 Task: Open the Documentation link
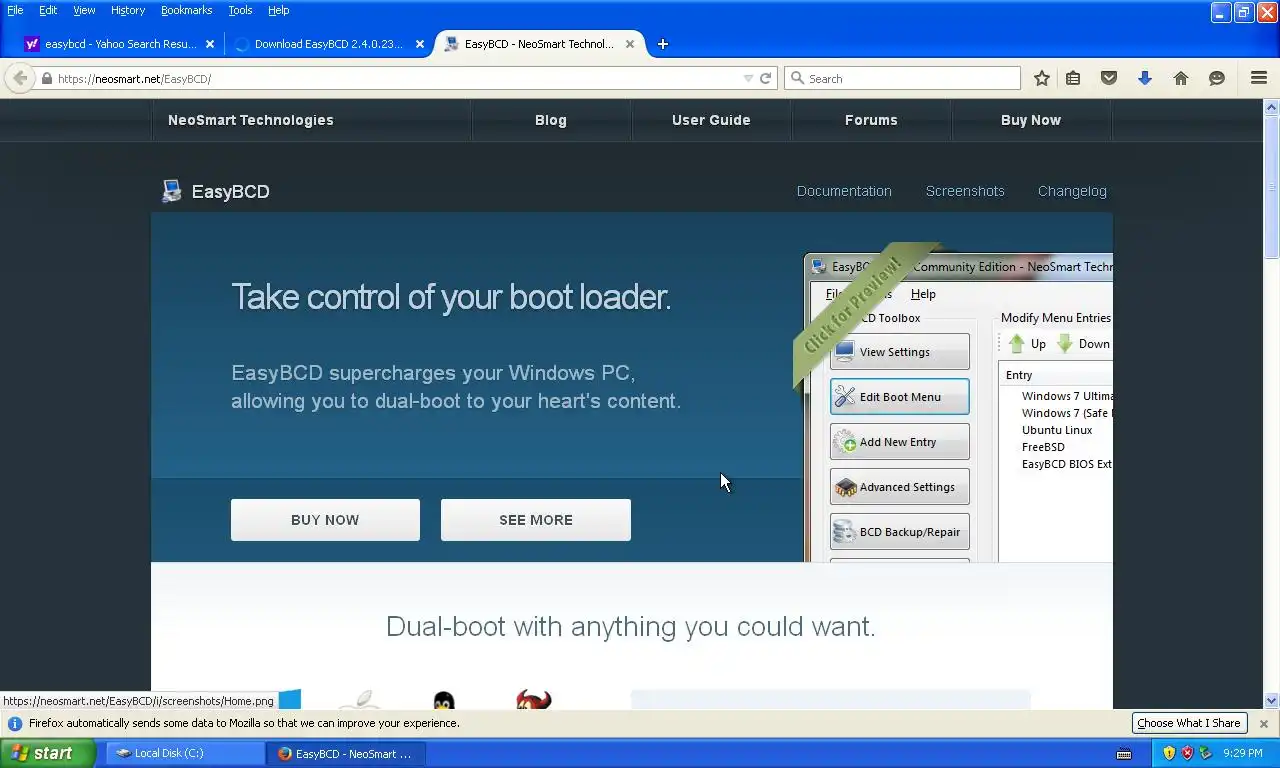pyautogui.click(x=844, y=191)
